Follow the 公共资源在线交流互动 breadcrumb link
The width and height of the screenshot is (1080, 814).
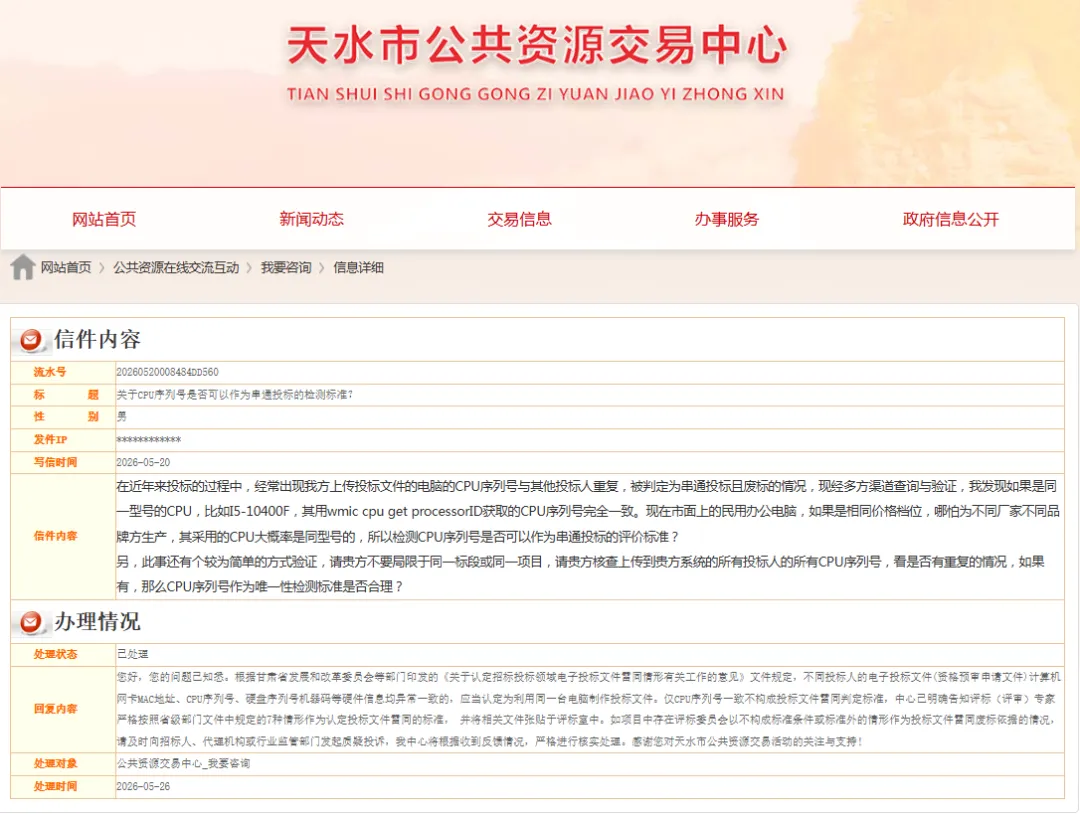(176, 267)
